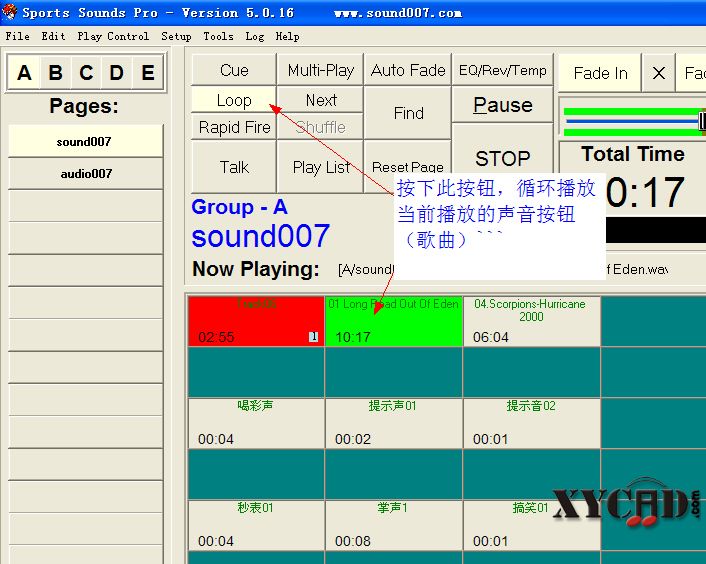Toggle Auto Fade
706x564 pixels.
407,70
